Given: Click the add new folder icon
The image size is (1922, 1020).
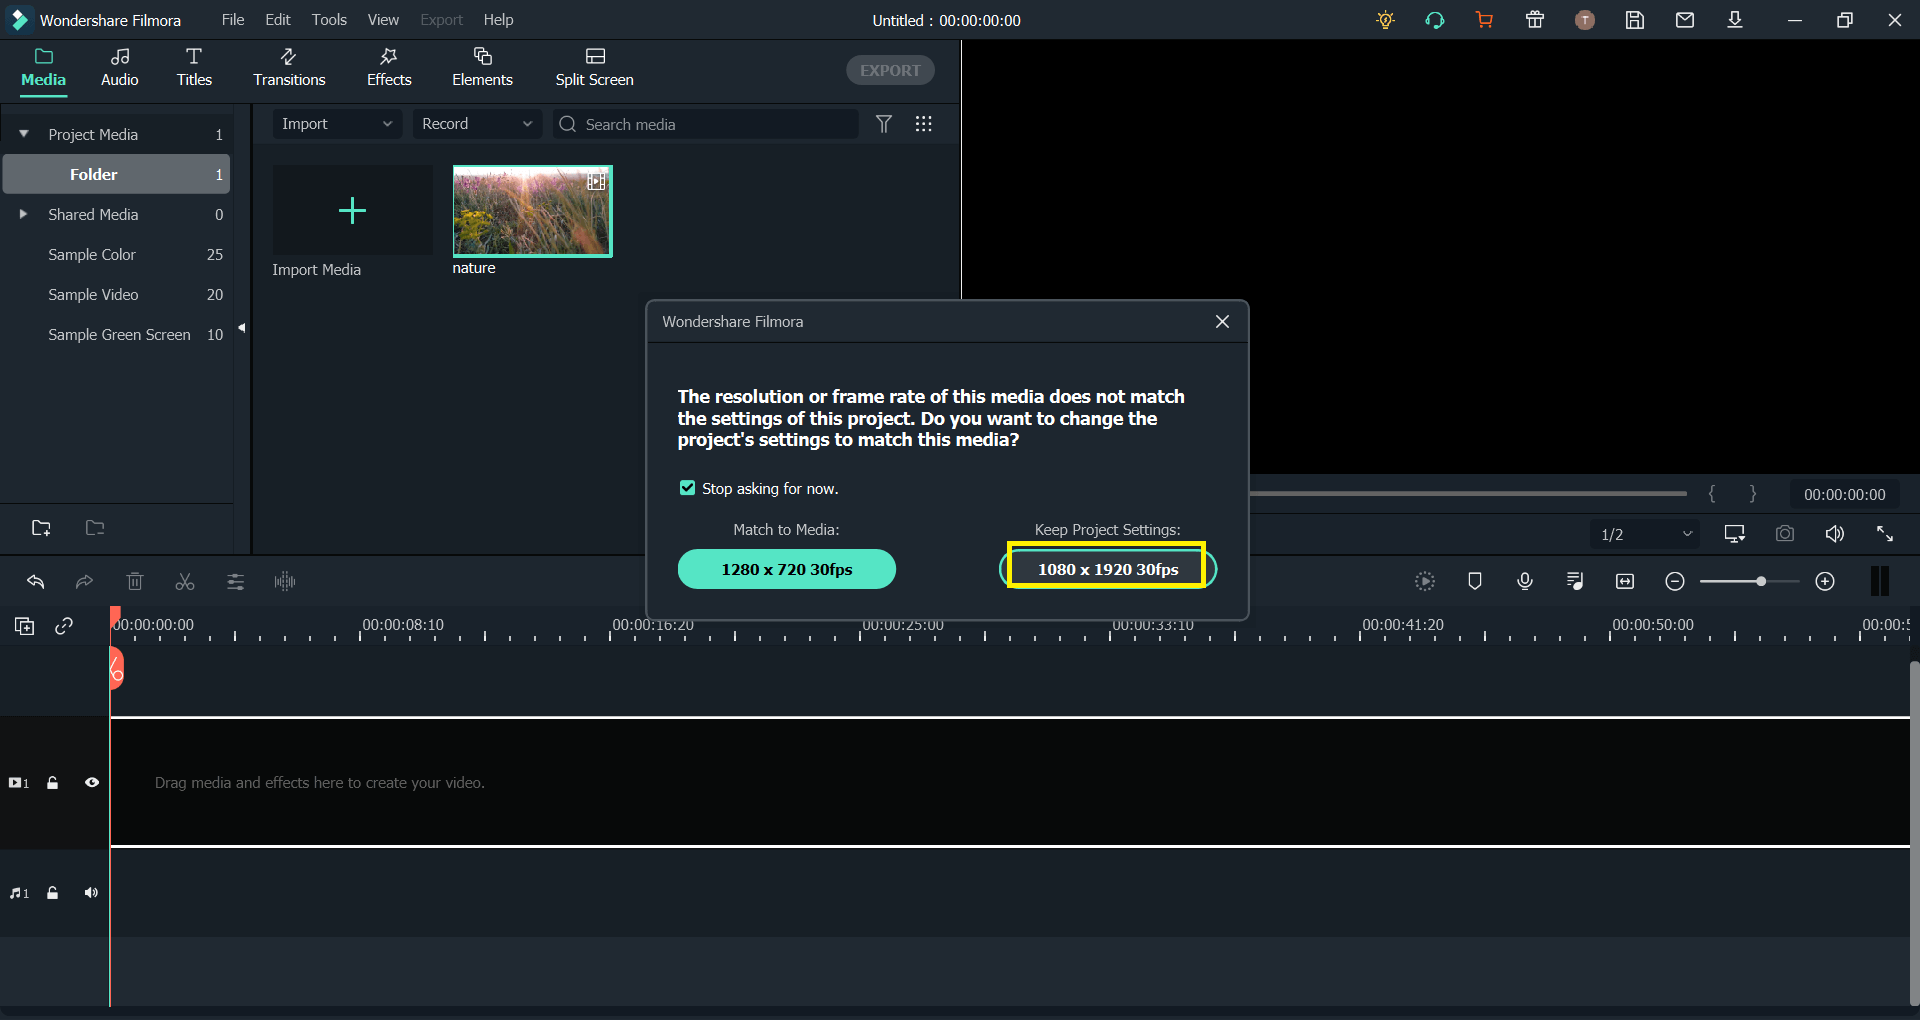Looking at the screenshot, I should (x=41, y=528).
